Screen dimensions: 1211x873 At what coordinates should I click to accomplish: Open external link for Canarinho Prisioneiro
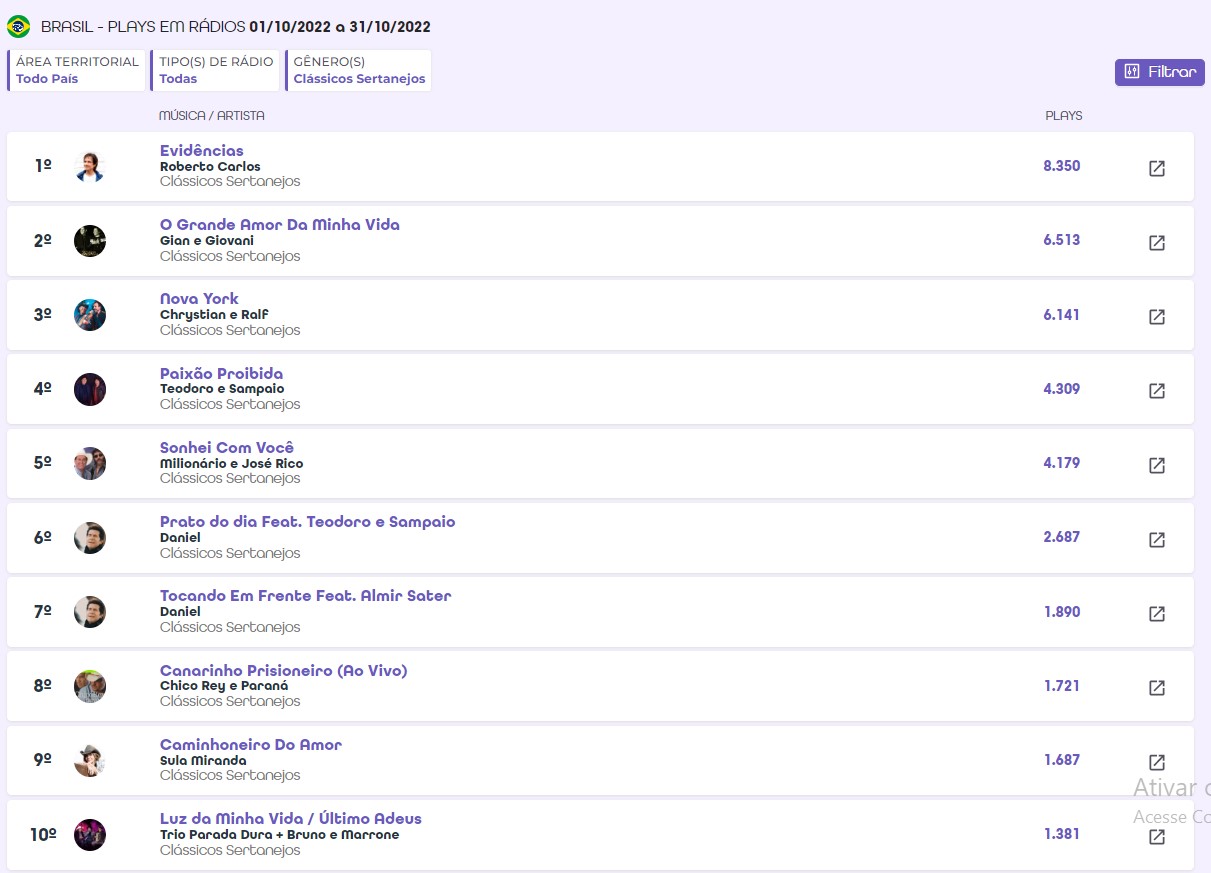pyautogui.click(x=1156, y=688)
